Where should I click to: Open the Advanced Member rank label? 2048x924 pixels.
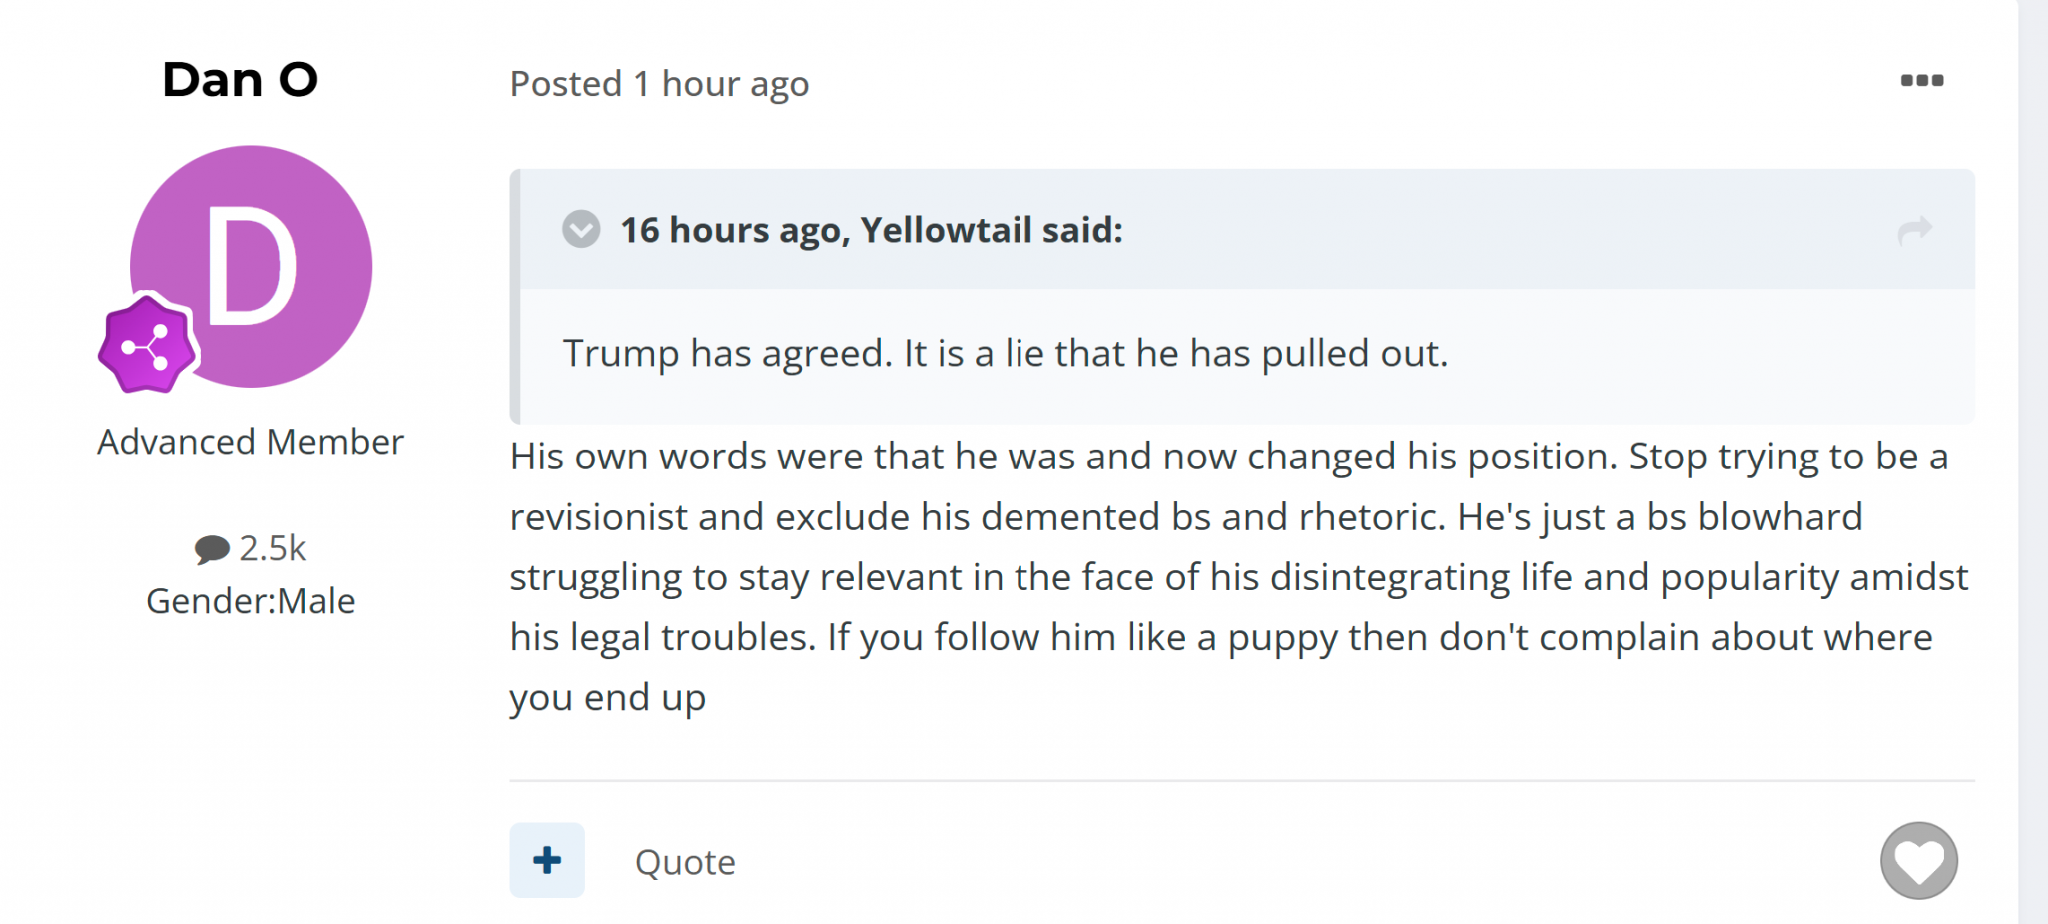pos(250,442)
